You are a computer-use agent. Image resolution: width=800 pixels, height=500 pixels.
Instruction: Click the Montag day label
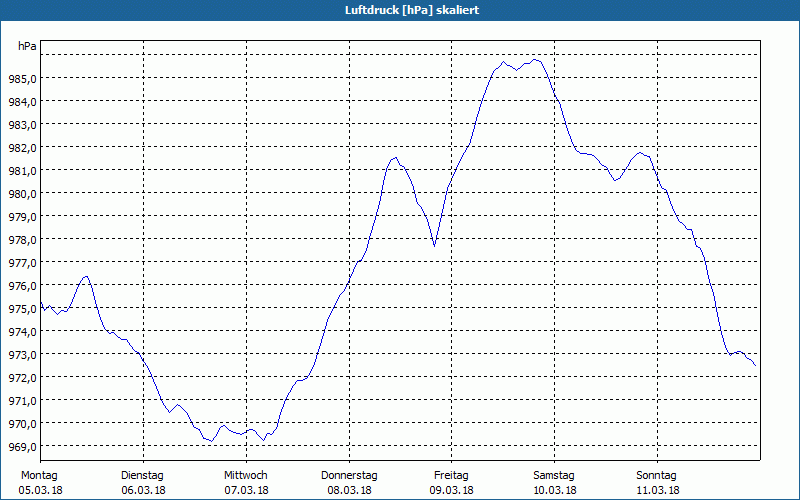(x=39, y=475)
